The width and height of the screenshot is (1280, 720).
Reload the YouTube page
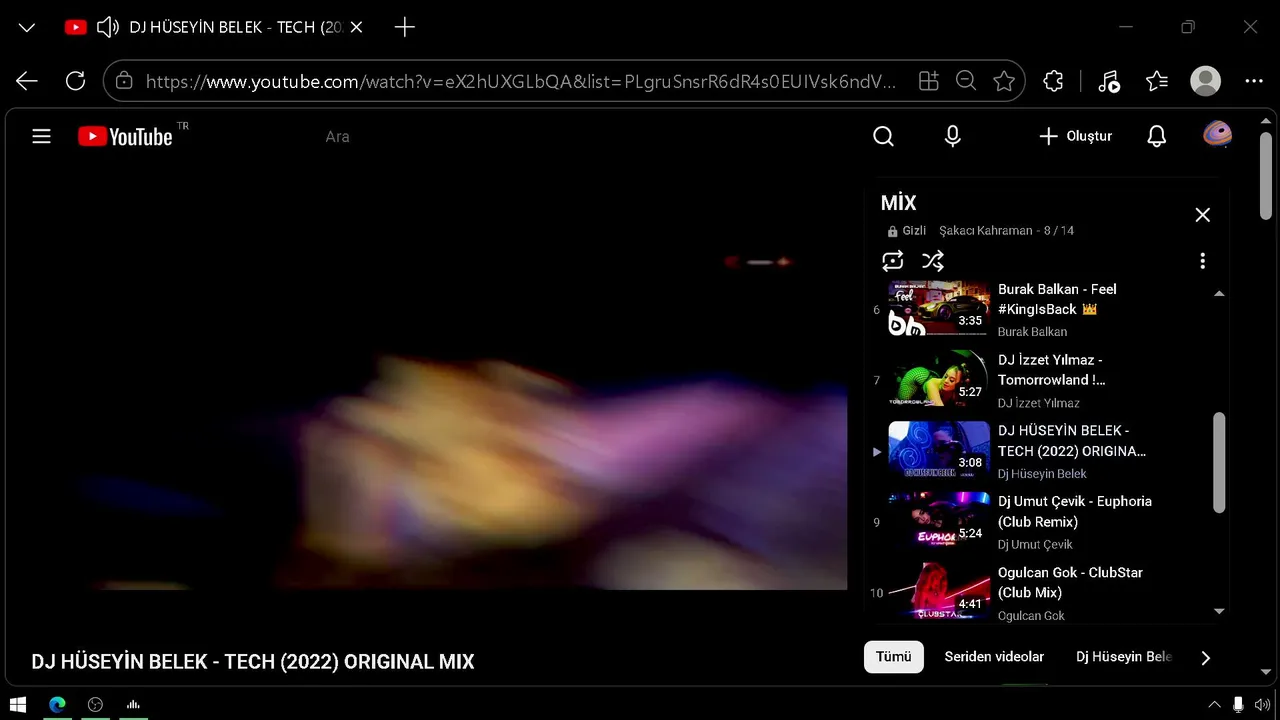tap(75, 81)
